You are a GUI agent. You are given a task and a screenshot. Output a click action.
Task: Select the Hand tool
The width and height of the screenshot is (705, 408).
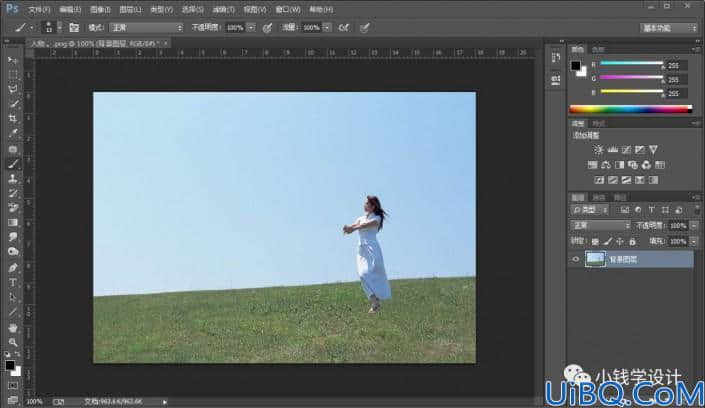[13, 328]
